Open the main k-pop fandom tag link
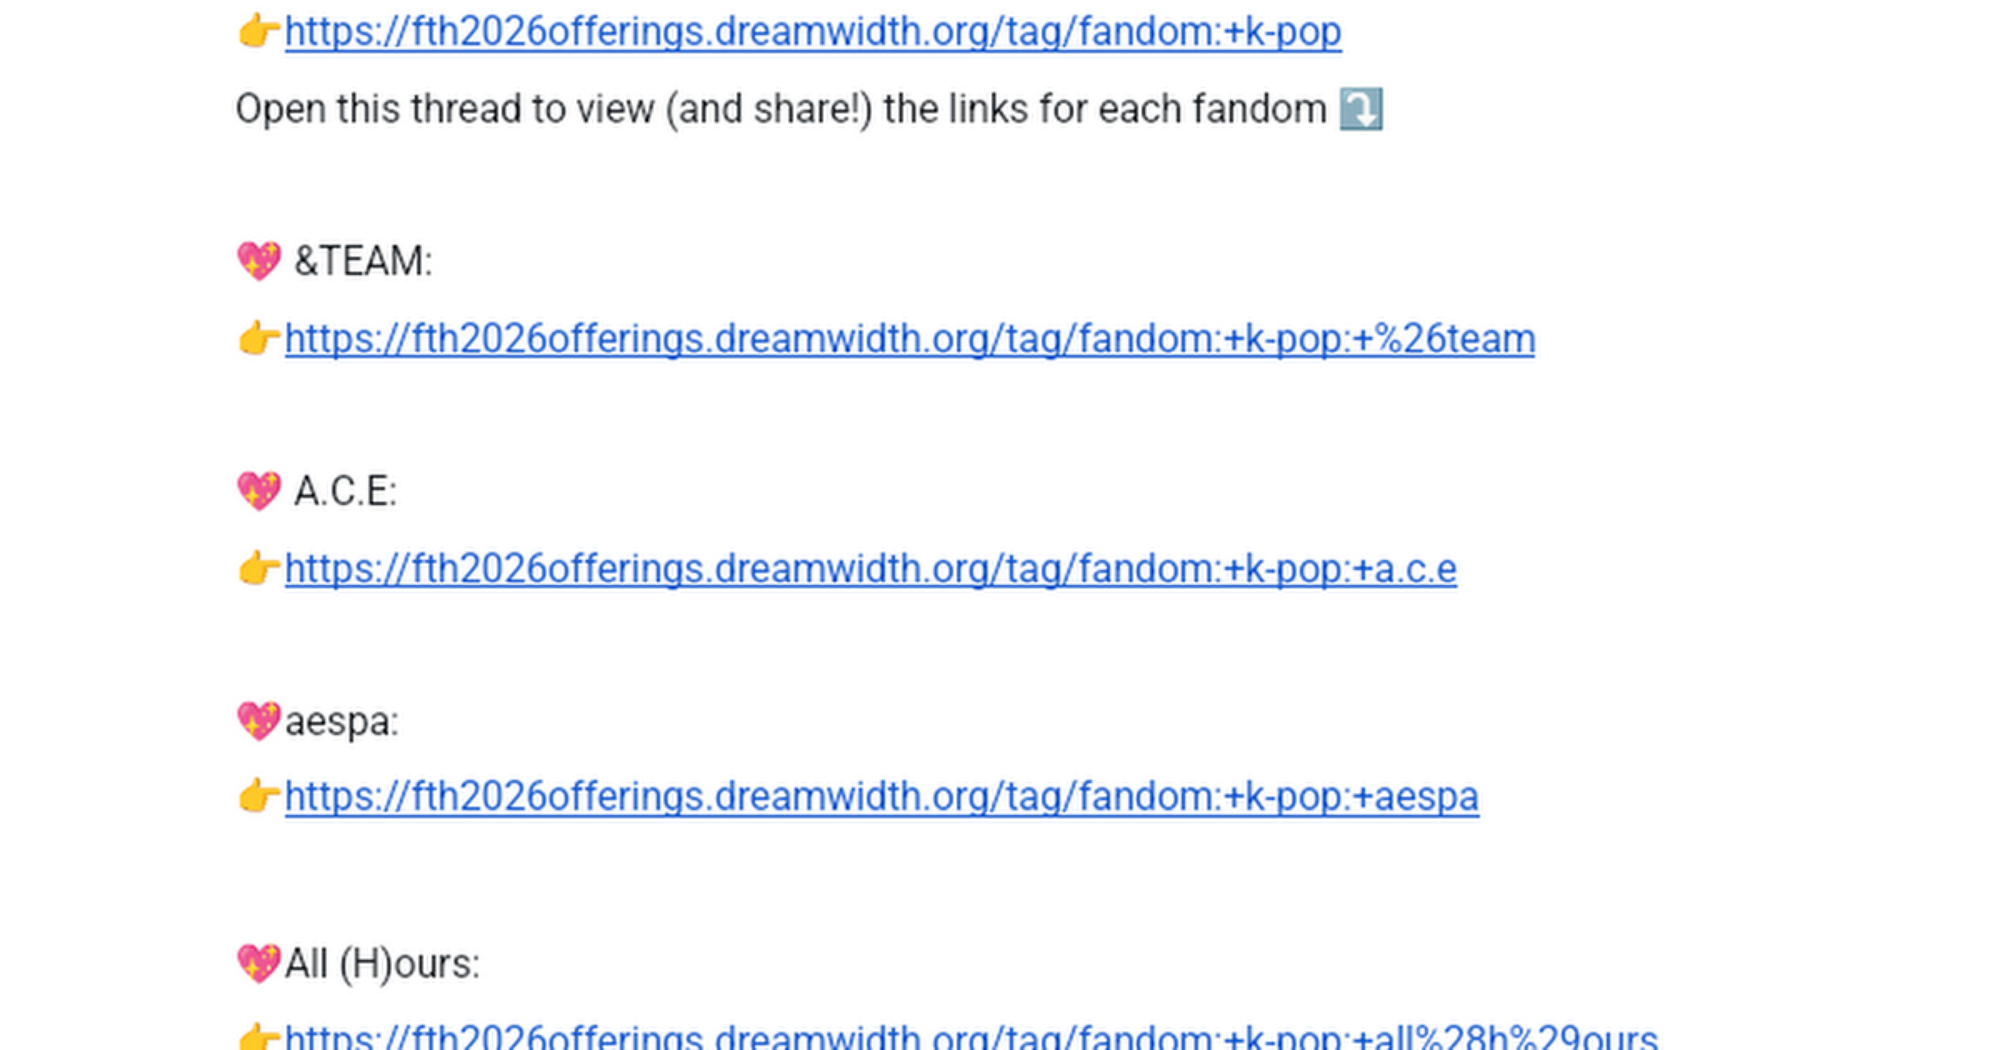This screenshot has height=1050, width=2000. coord(813,32)
